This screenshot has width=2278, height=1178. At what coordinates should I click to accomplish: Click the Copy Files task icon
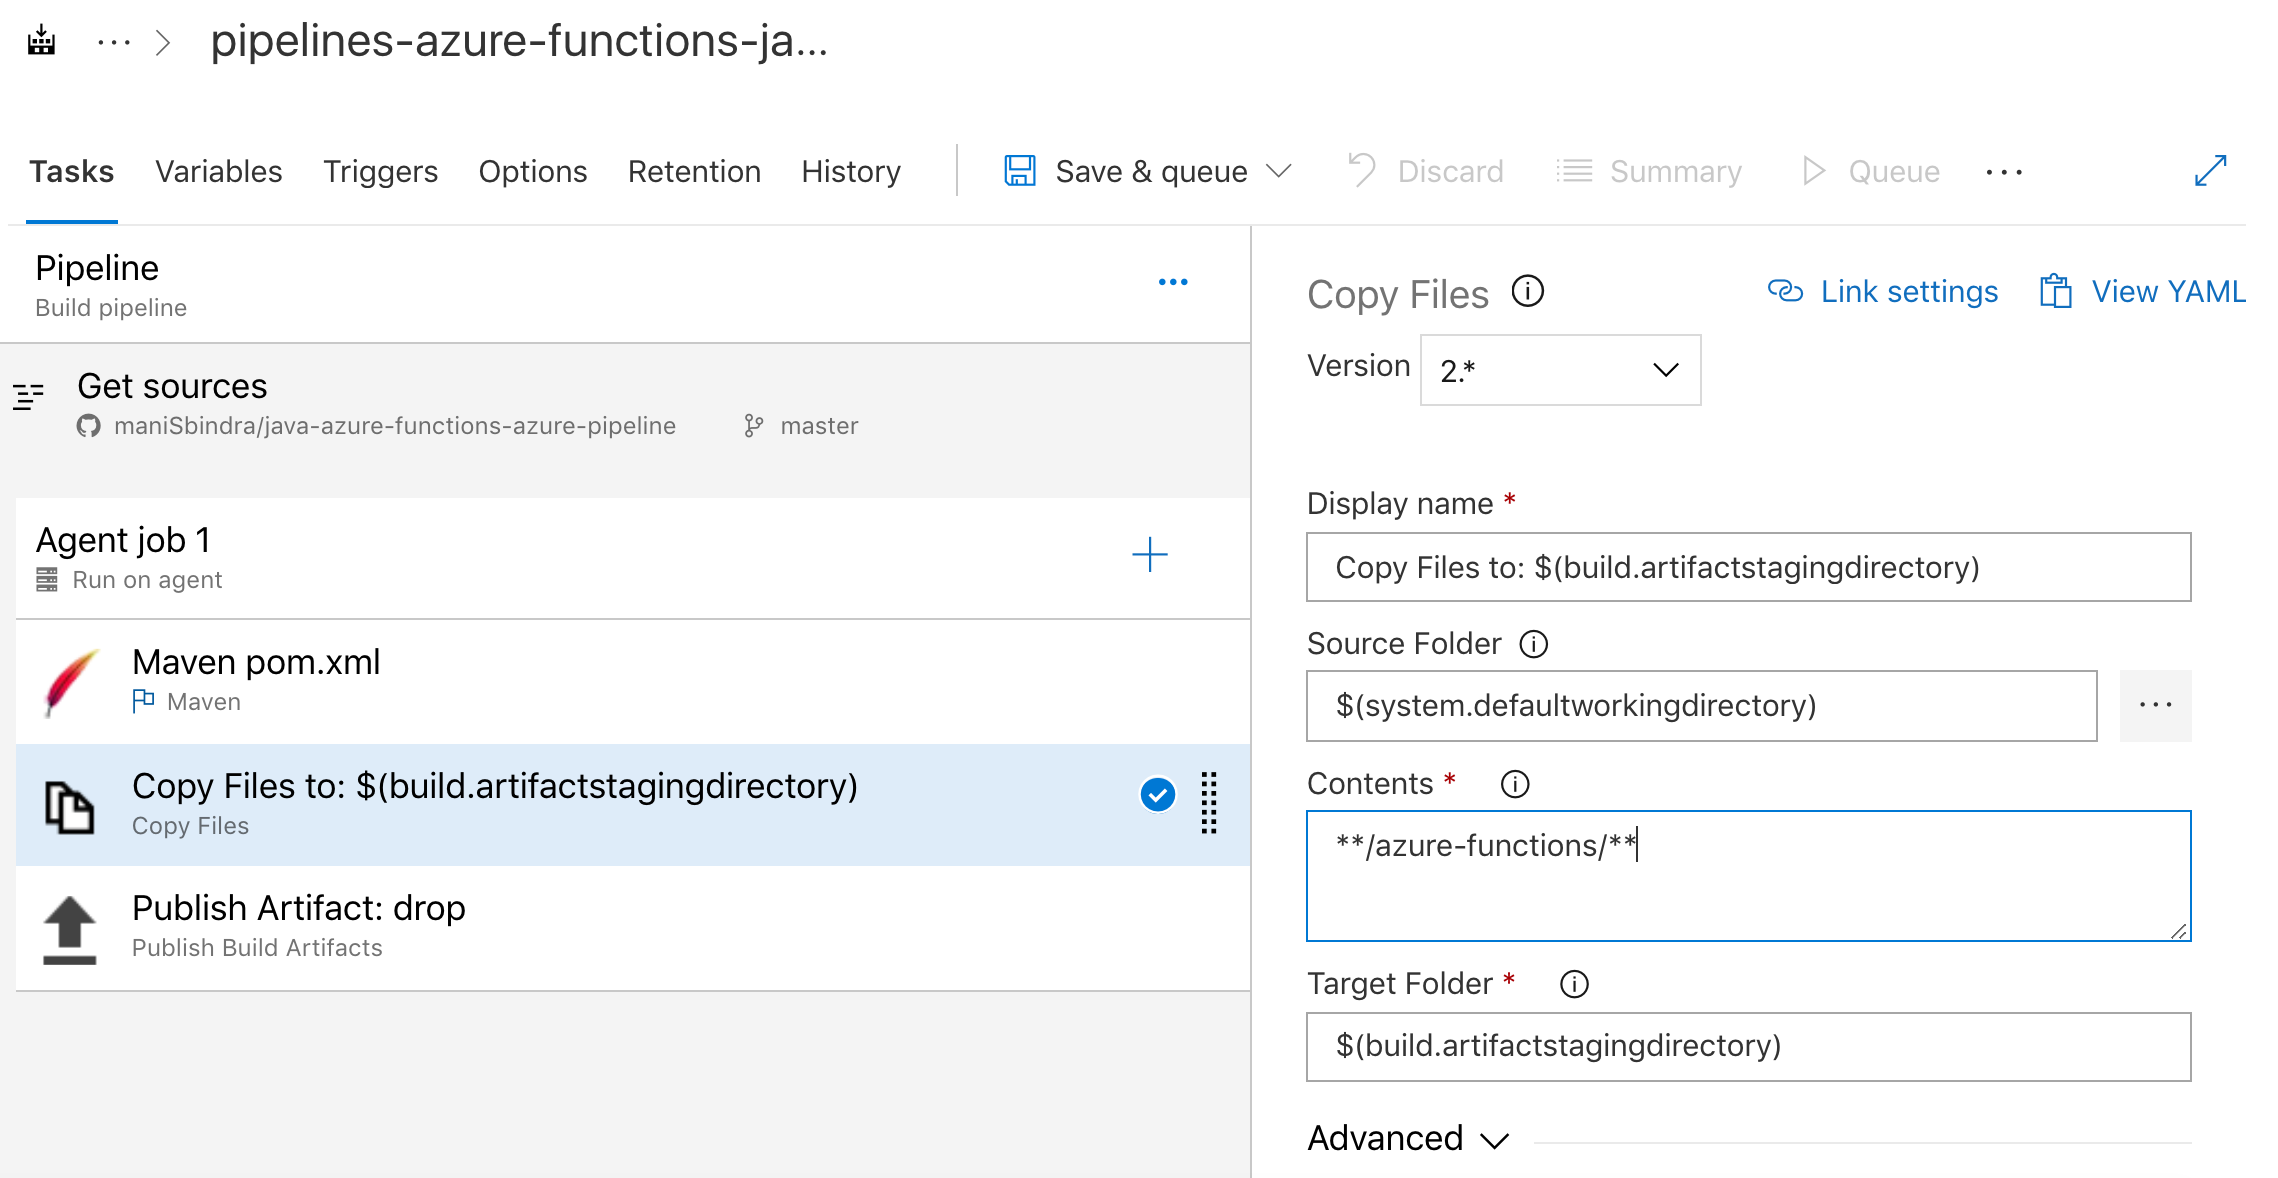tap(67, 803)
